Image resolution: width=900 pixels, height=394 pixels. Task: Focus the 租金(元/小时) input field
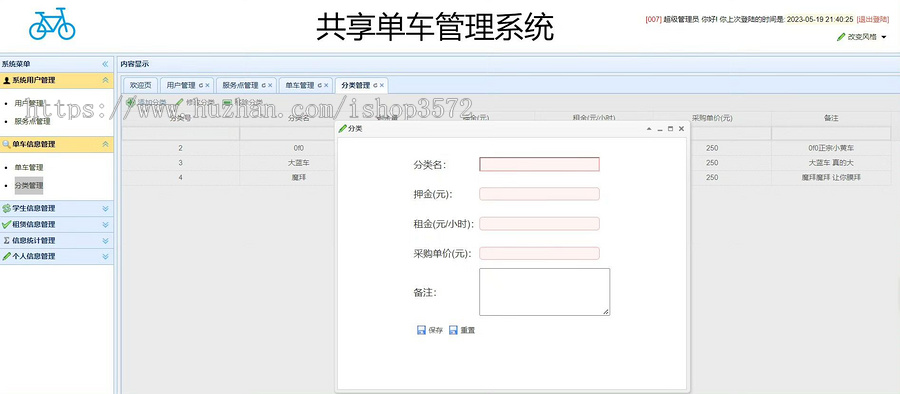click(539, 223)
